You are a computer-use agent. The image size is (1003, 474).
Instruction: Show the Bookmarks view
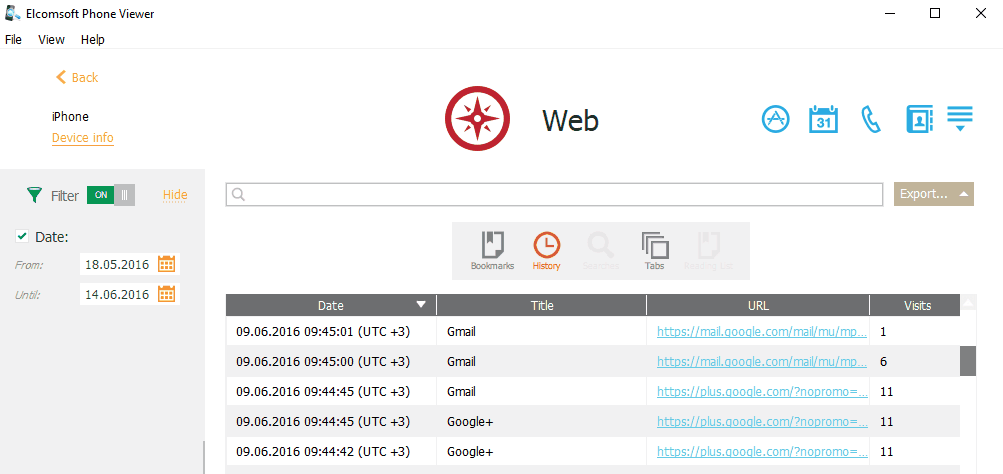(x=492, y=250)
